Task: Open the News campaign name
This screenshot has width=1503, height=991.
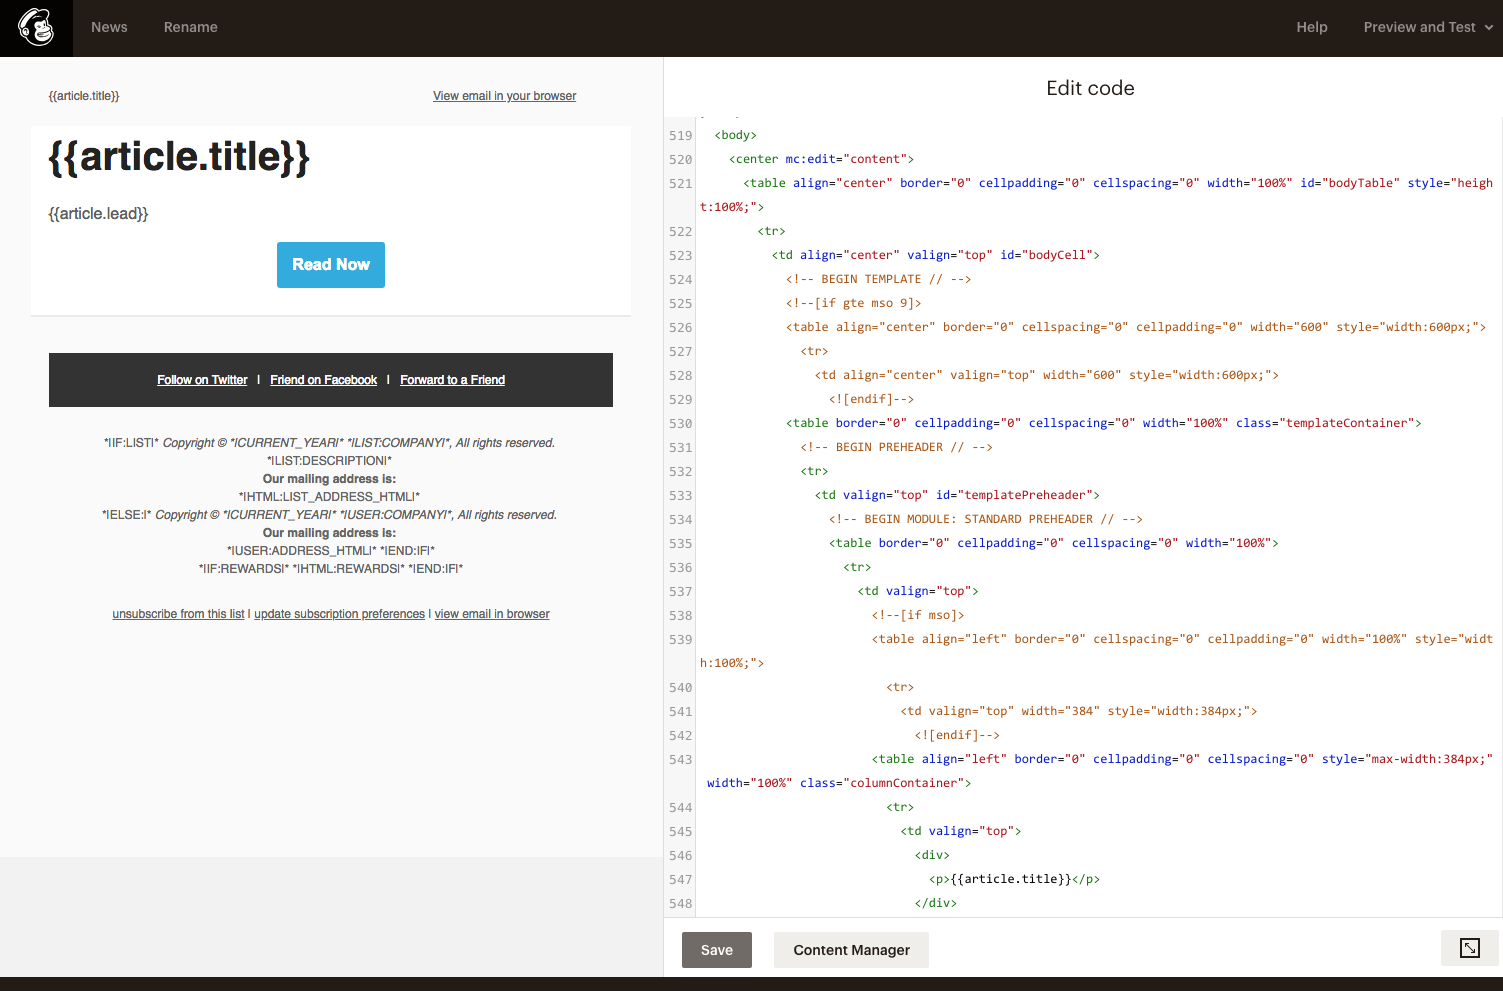Action: tap(109, 27)
